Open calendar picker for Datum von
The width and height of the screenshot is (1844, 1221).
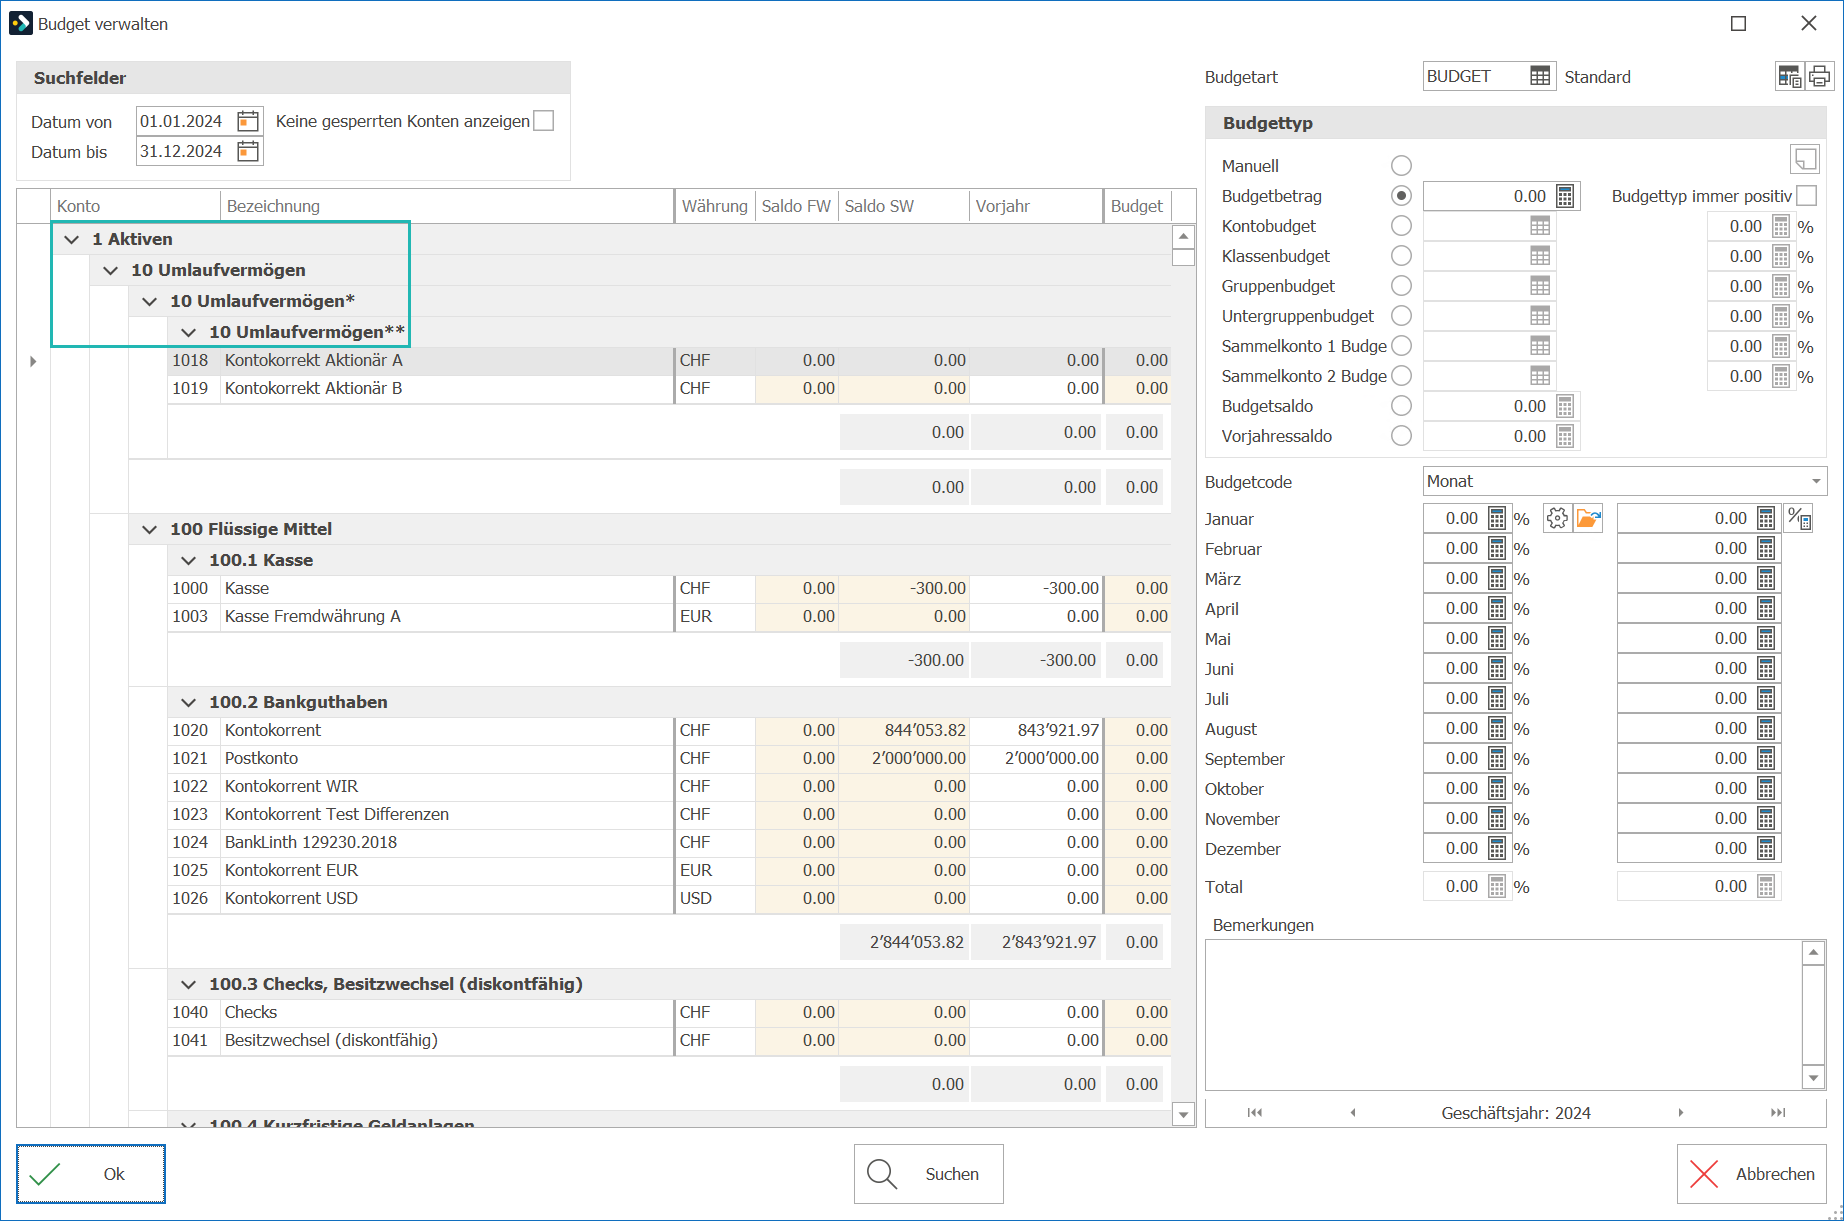[248, 121]
